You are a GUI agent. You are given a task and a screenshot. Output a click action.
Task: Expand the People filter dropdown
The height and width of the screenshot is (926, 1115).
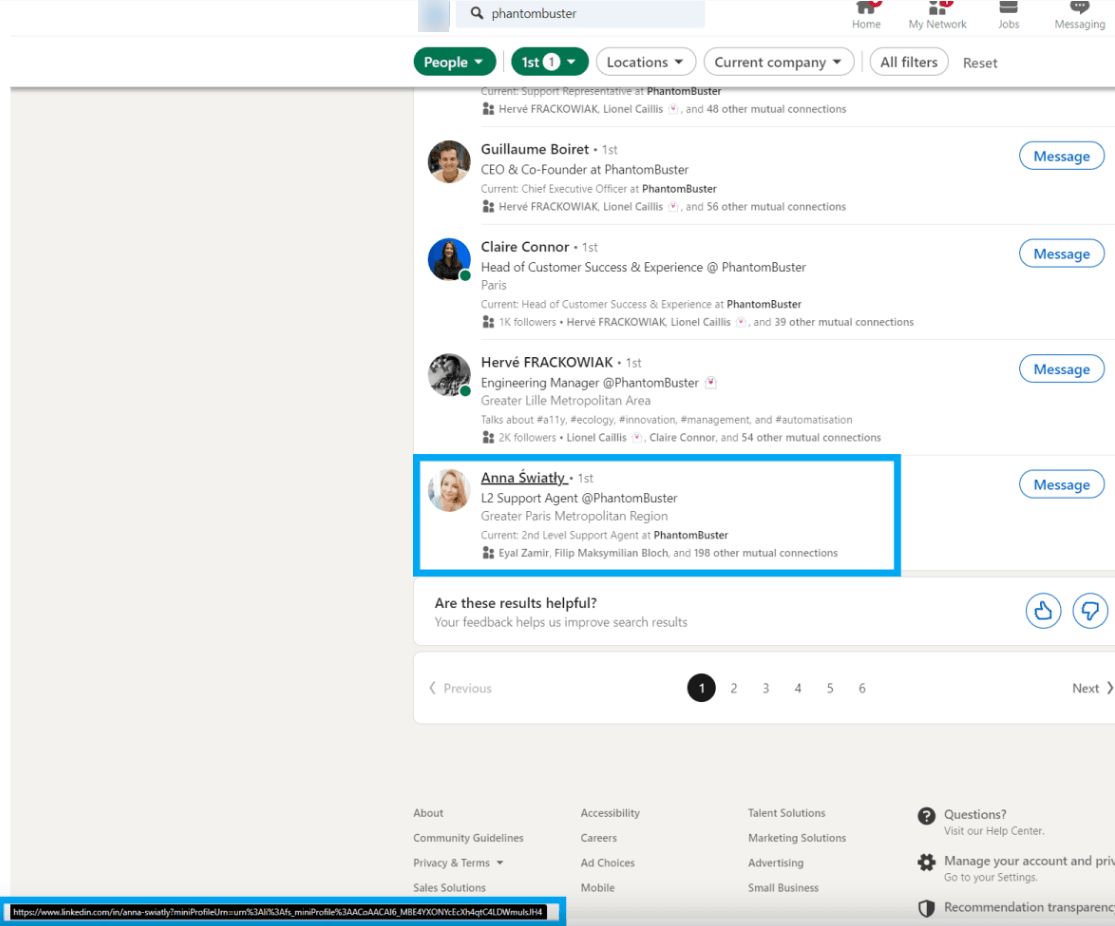click(454, 62)
